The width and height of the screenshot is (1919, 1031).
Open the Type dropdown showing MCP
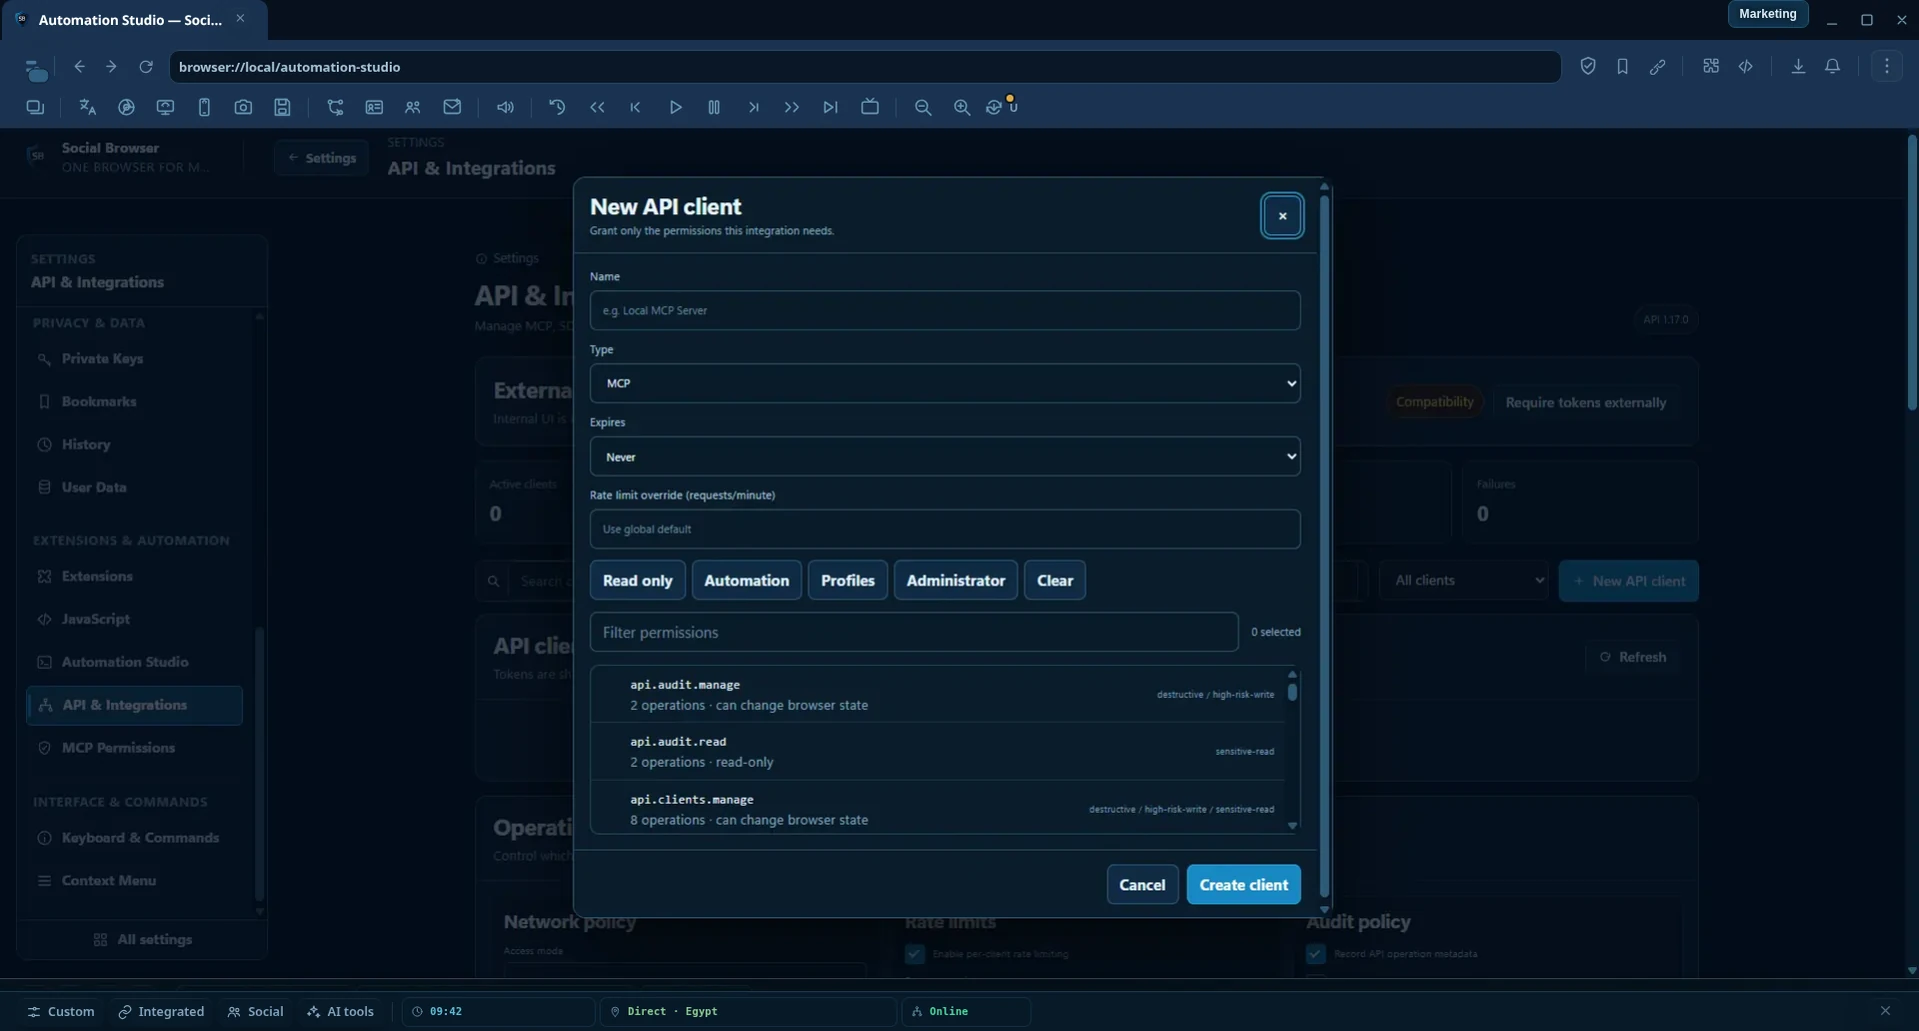(x=945, y=383)
